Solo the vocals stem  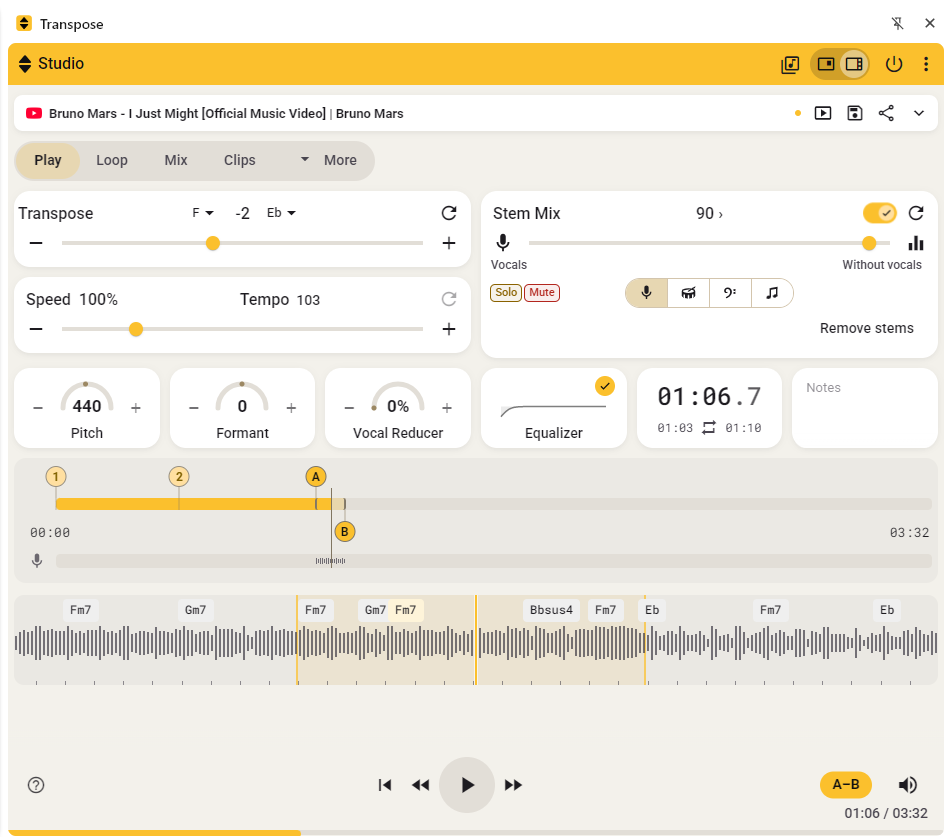click(506, 293)
